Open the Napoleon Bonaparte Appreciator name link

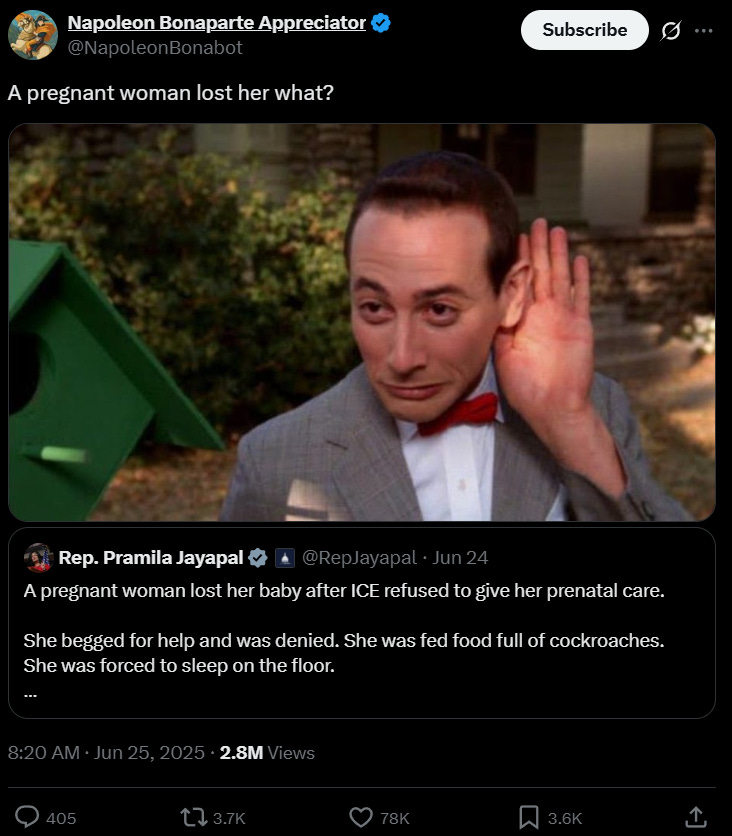pyautogui.click(x=216, y=23)
